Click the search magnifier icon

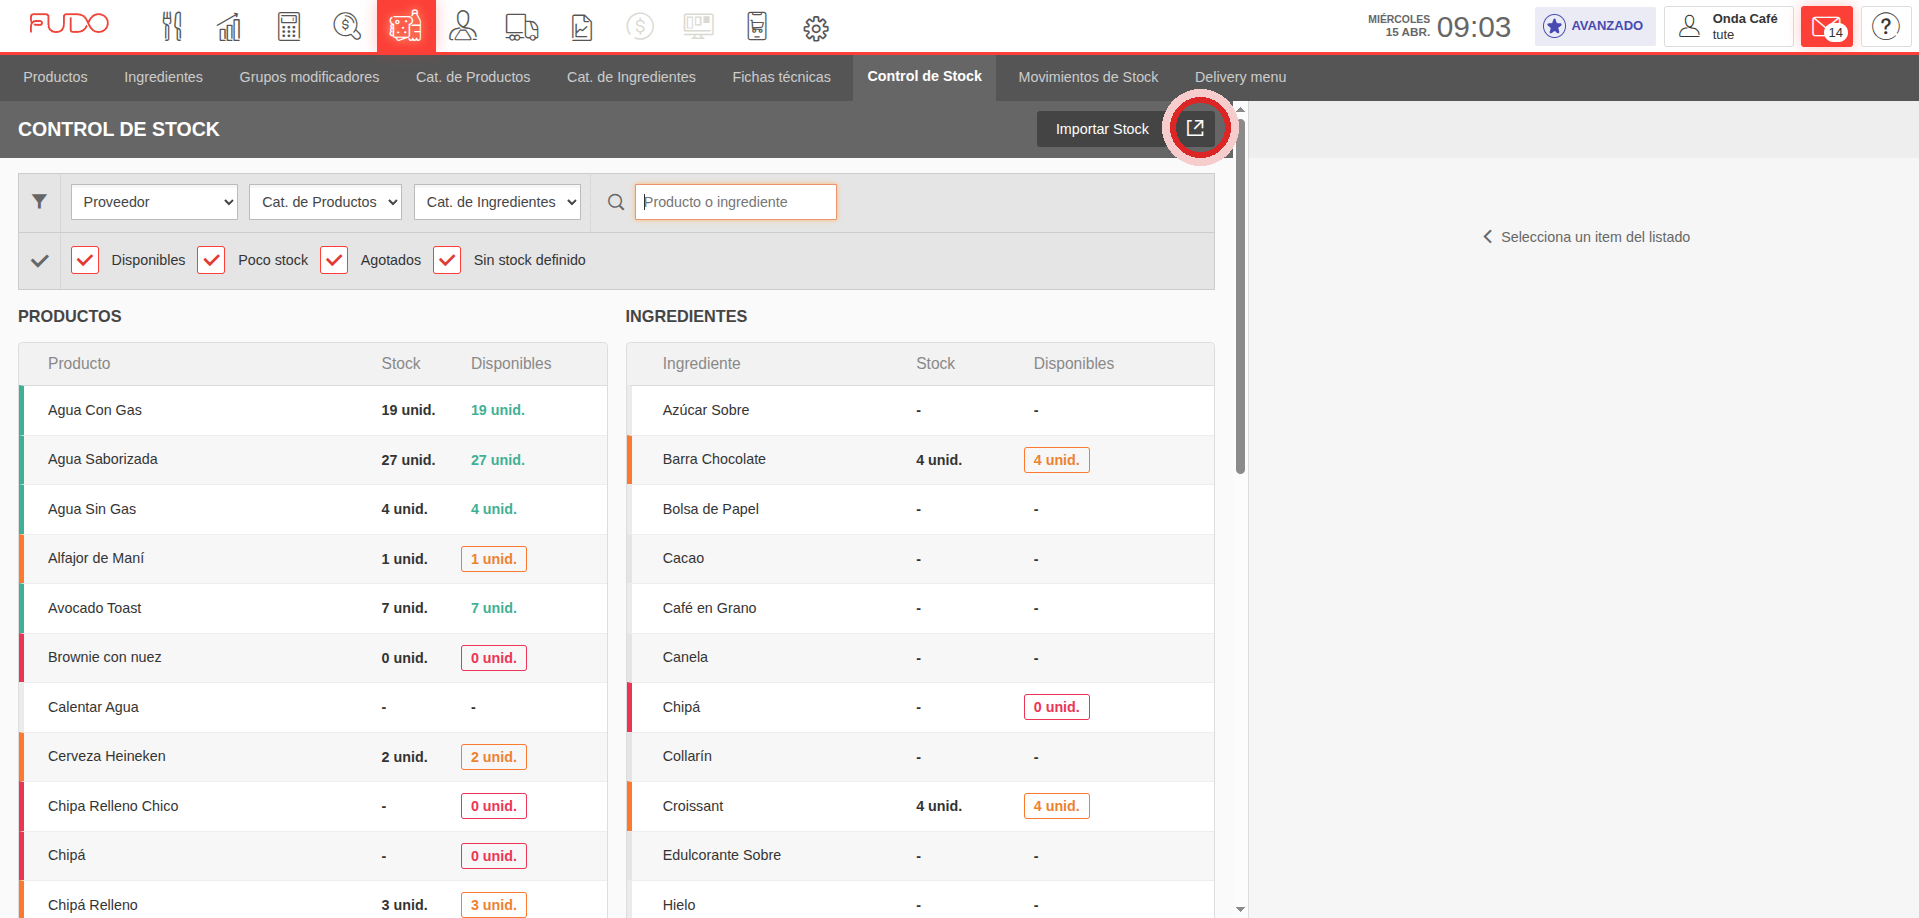point(616,202)
